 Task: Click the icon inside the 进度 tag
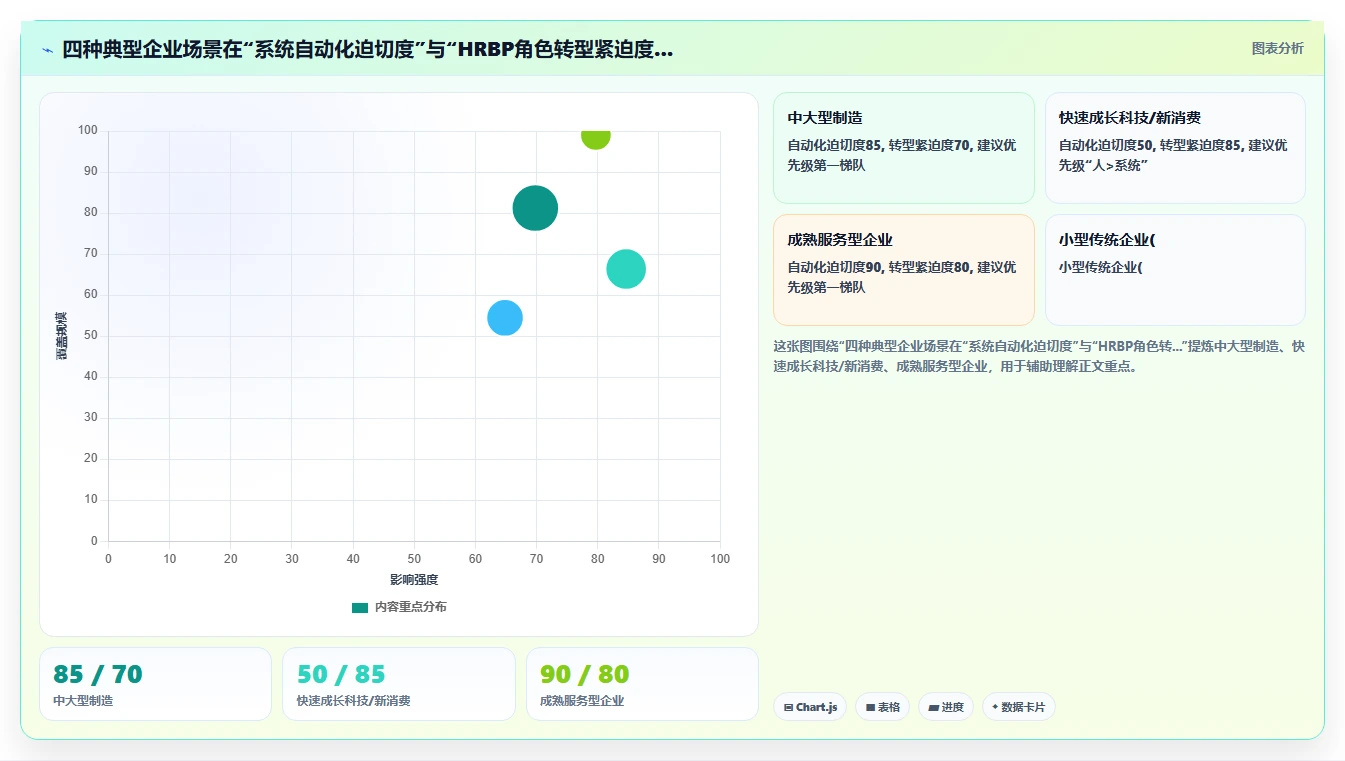[933, 707]
